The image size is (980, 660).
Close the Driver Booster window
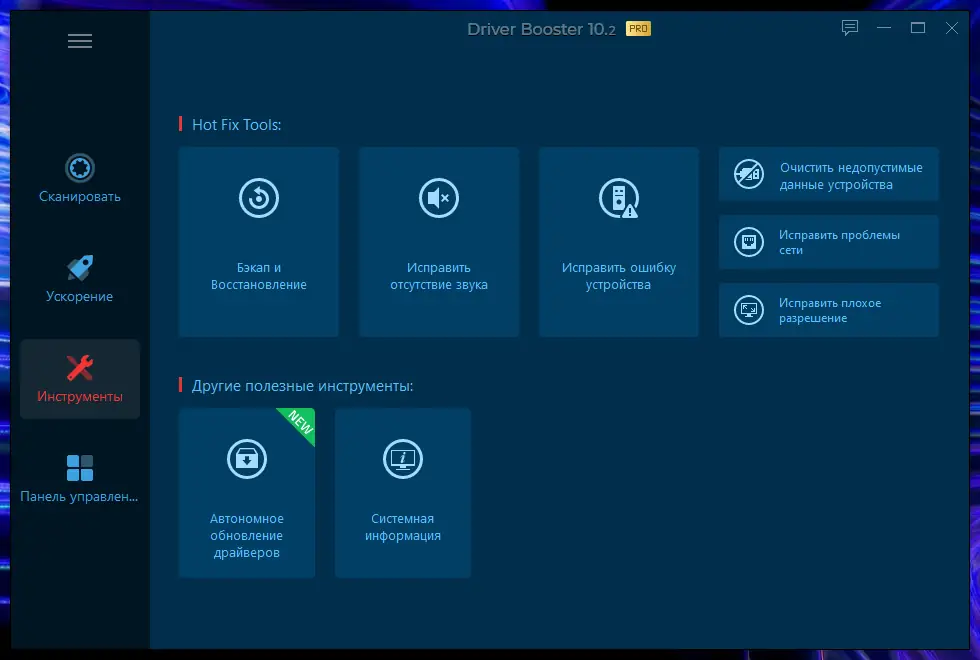pyautogui.click(x=951, y=28)
